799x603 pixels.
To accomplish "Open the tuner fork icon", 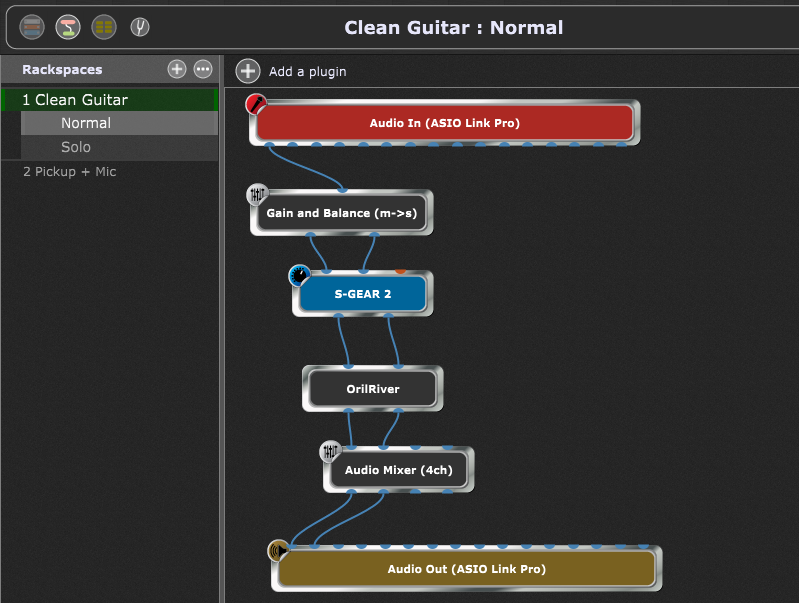I will 140,27.
